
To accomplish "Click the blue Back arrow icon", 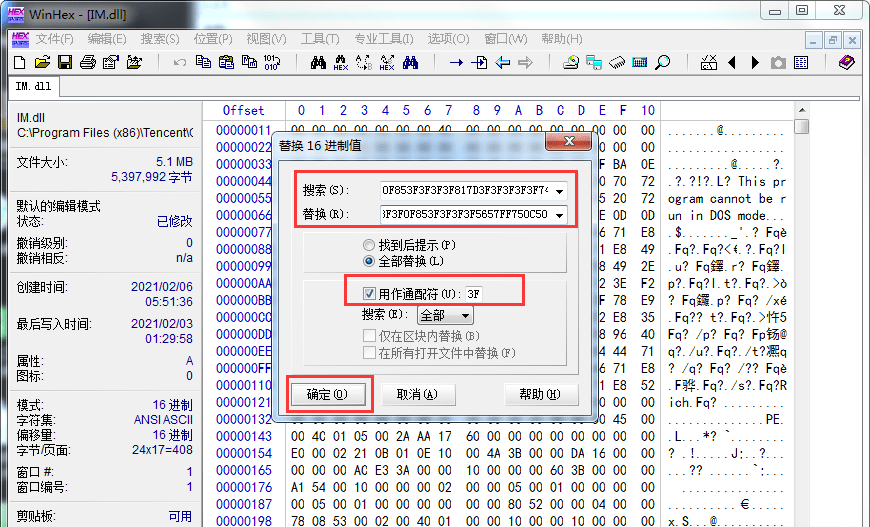I will coord(503,62).
